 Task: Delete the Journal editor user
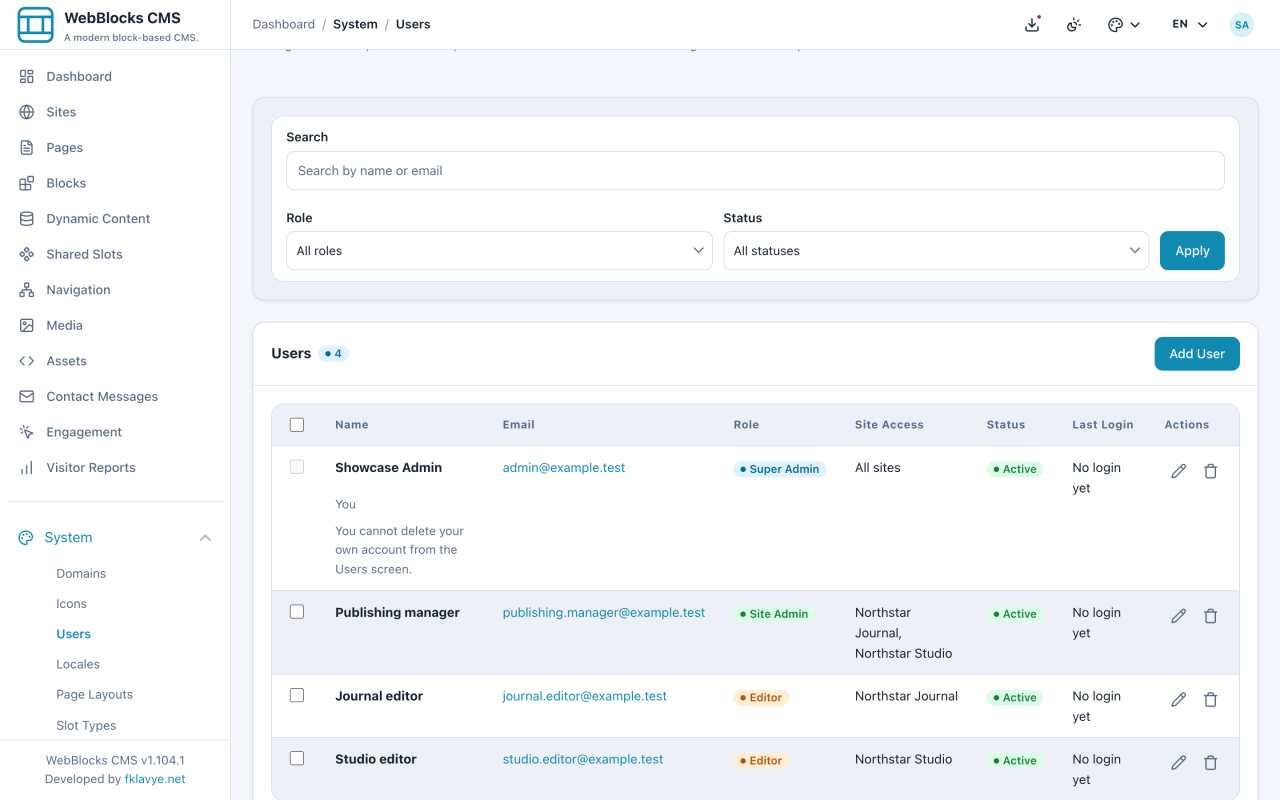(x=1211, y=700)
